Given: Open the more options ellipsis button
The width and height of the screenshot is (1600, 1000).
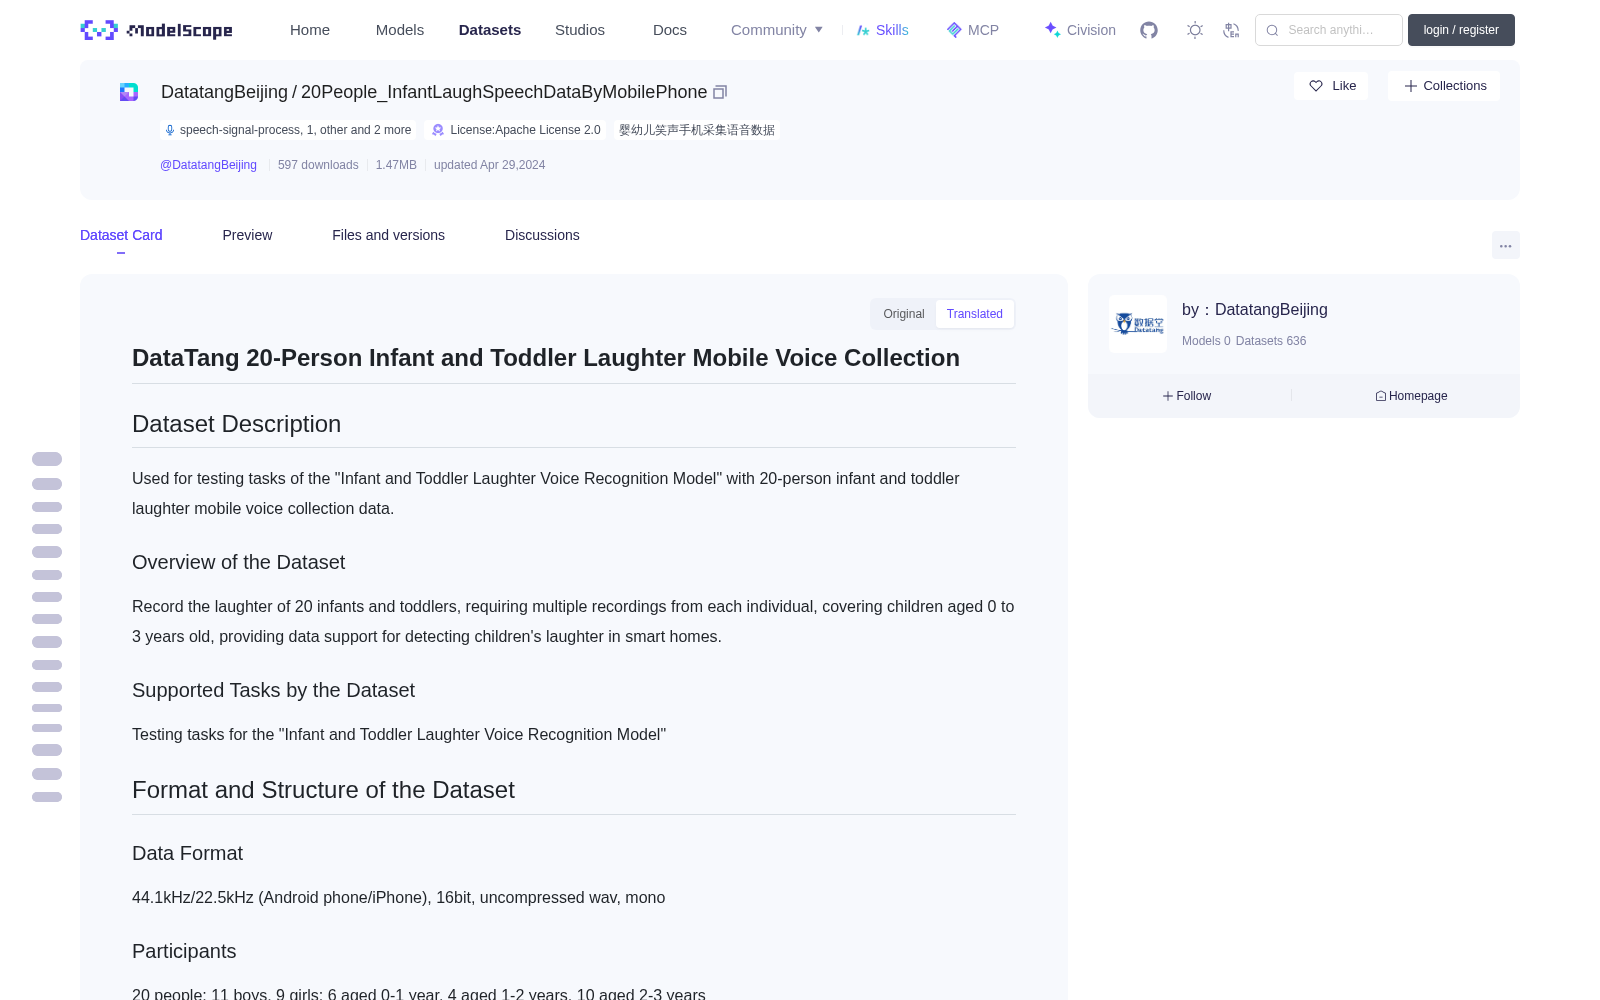Looking at the screenshot, I should pyautogui.click(x=1505, y=245).
